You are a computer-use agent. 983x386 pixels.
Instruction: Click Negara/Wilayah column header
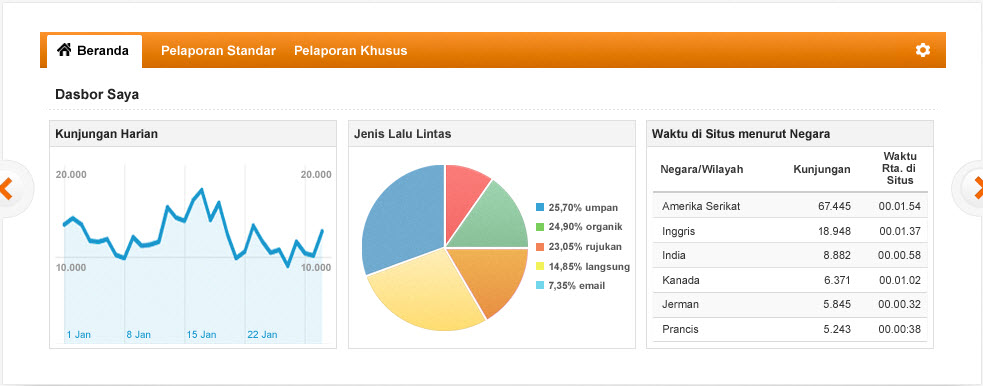point(702,169)
